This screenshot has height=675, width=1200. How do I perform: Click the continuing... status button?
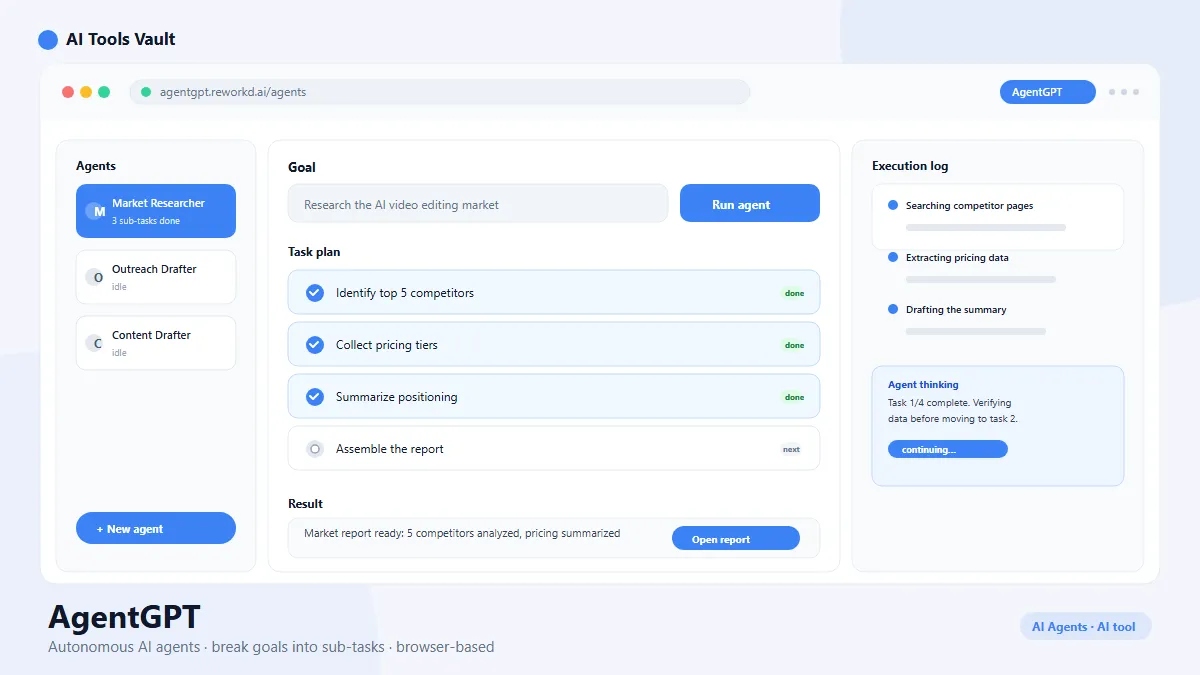tap(948, 449)
